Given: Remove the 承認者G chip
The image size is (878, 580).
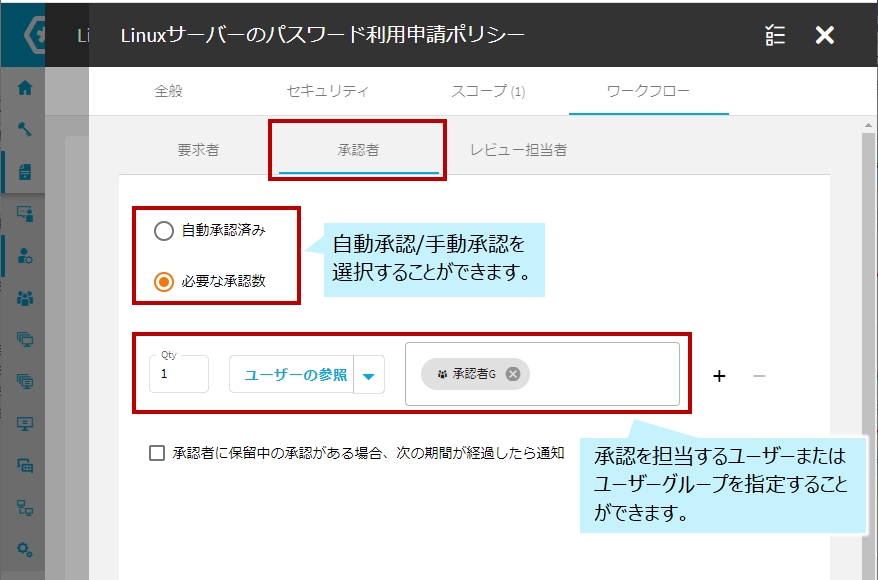Looking at the screenshot, I should click(512, 374).
